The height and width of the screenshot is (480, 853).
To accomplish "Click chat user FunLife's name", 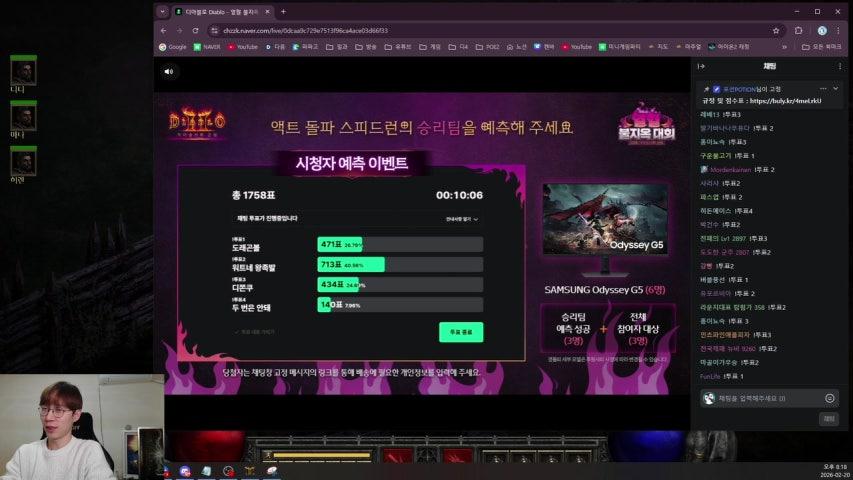I will point(709,376).
